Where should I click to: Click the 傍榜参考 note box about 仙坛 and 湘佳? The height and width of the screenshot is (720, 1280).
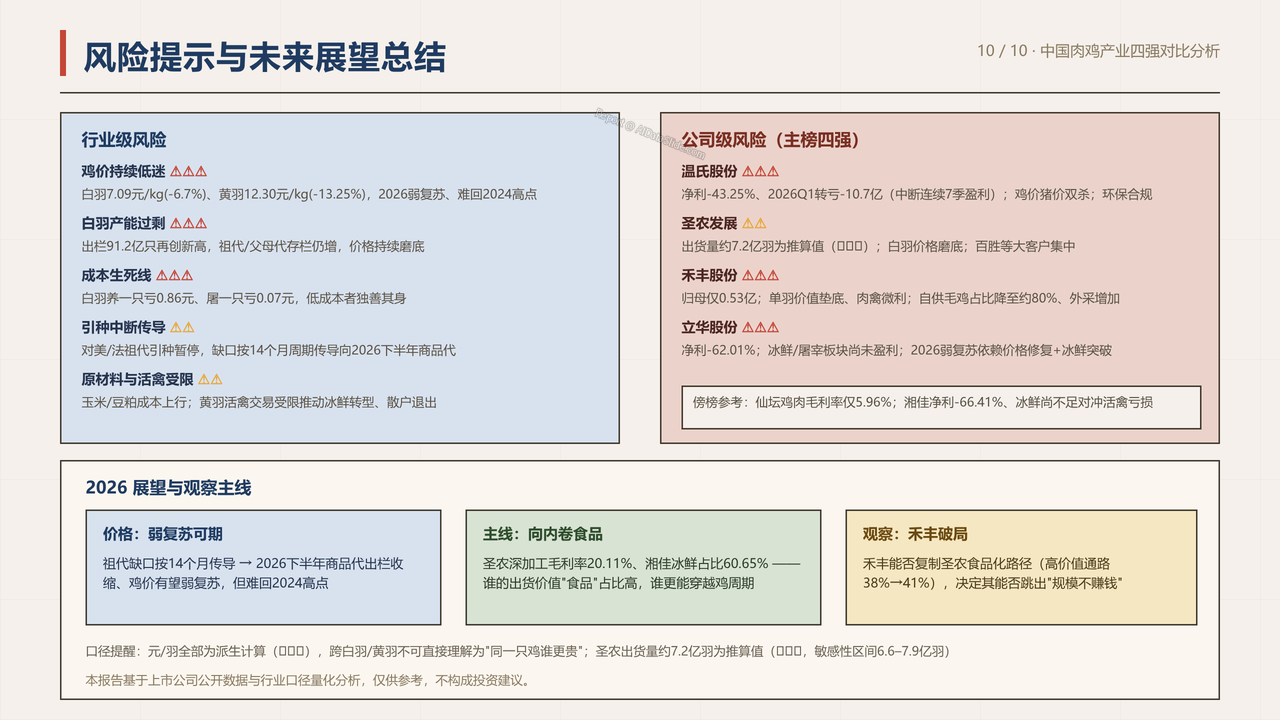[941, 407]
